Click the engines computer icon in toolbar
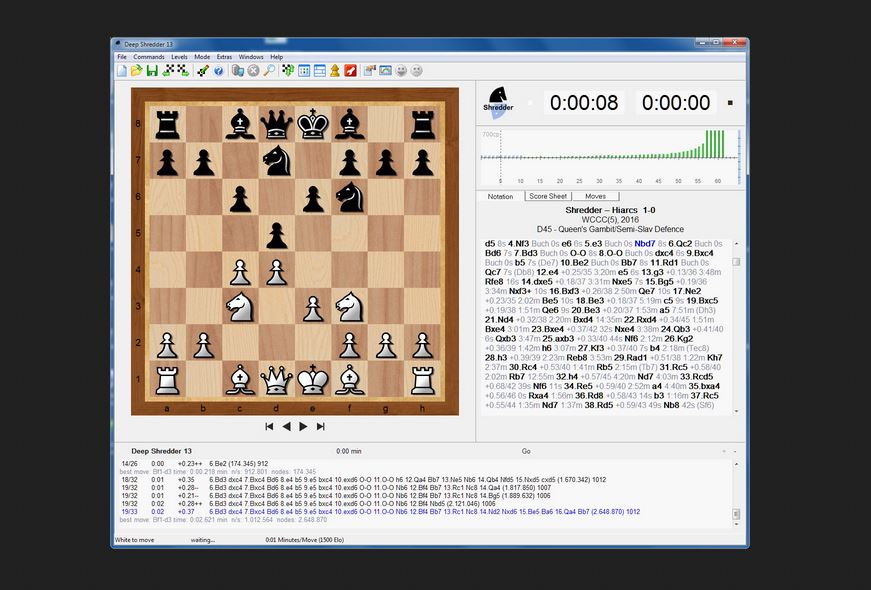The width and height of the screenshot is (871, 590). click(x=238, y=71)
